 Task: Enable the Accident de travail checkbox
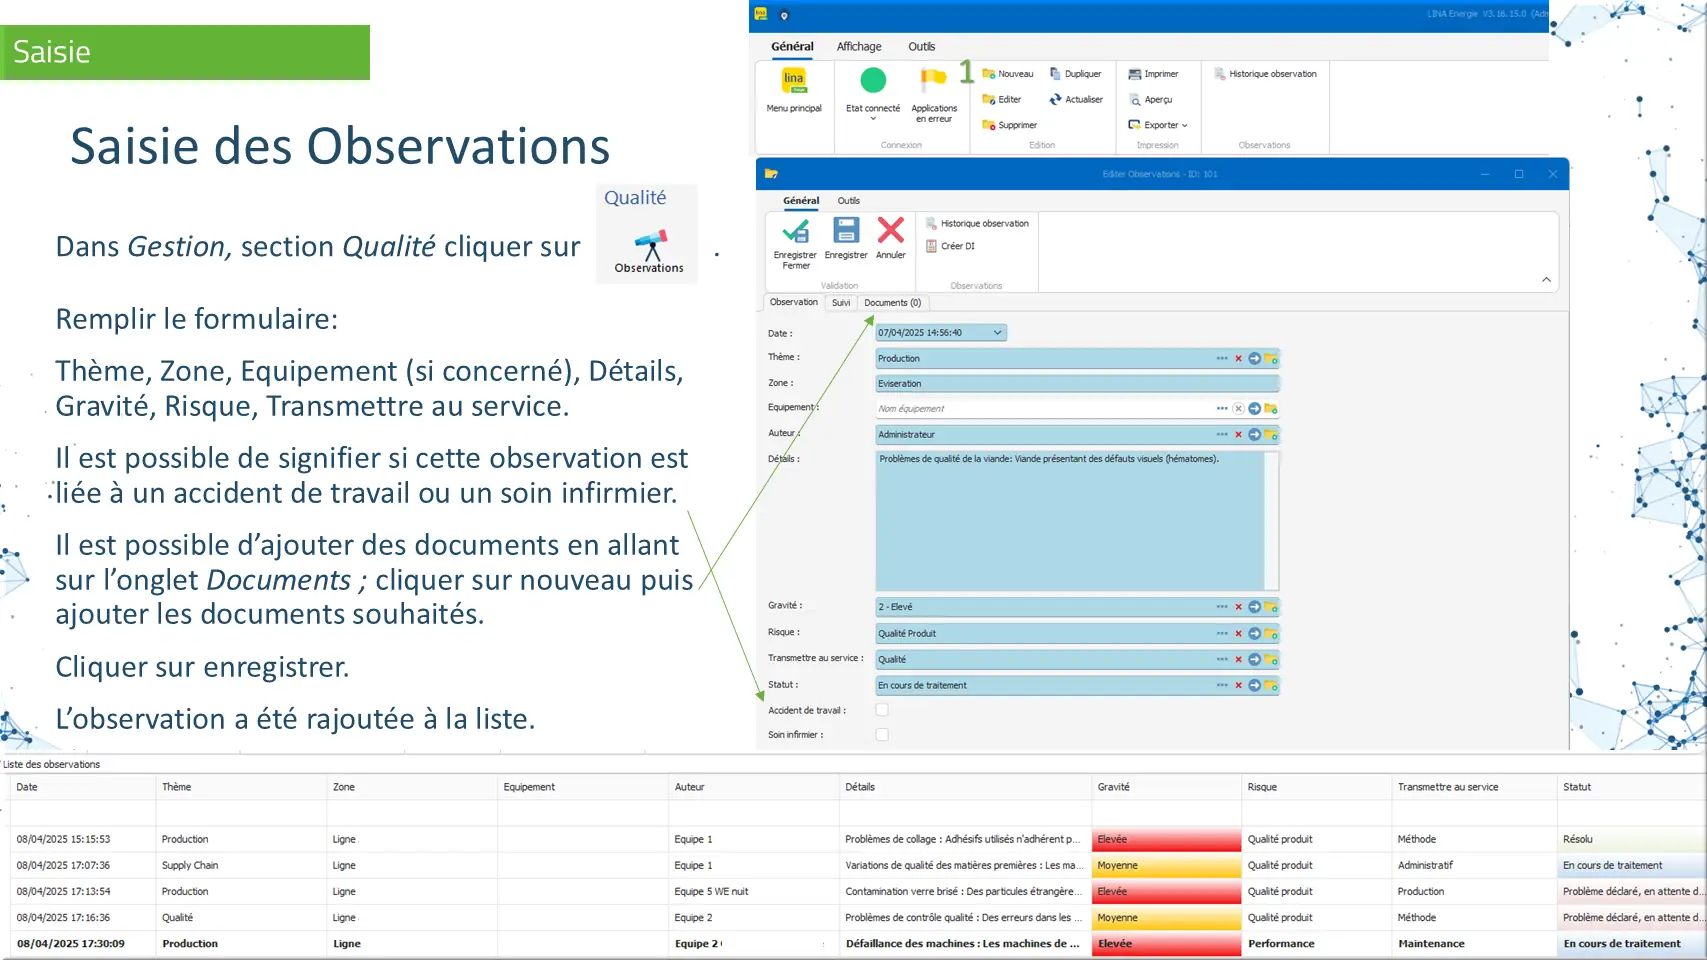point(882,710)
